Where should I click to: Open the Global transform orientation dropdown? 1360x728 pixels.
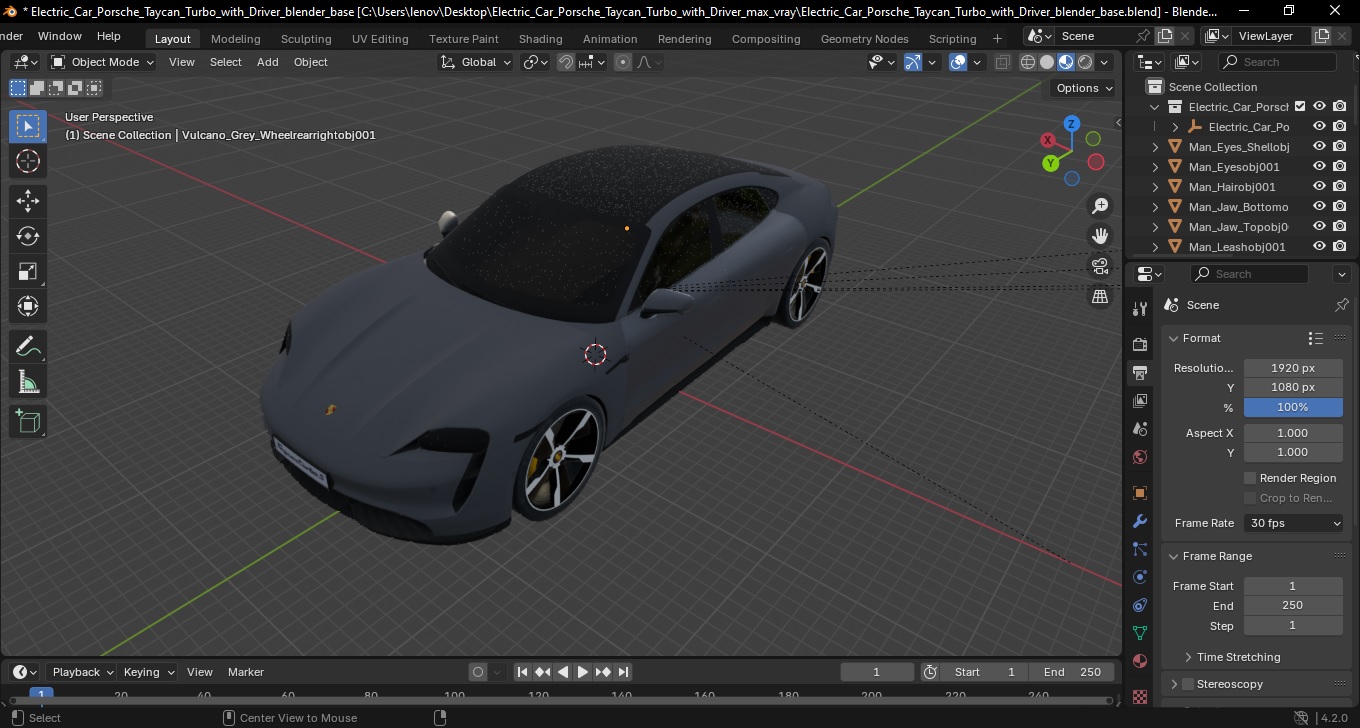coord(476,62)
